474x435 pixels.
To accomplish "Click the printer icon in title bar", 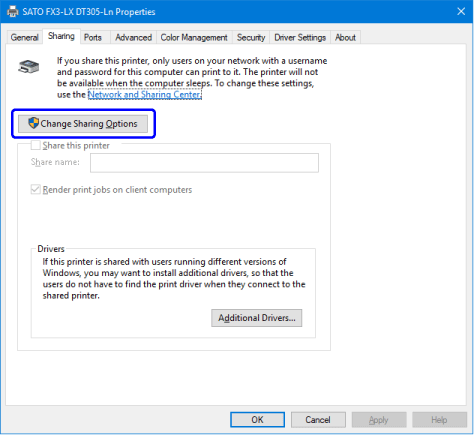I will tap(13, 12).
